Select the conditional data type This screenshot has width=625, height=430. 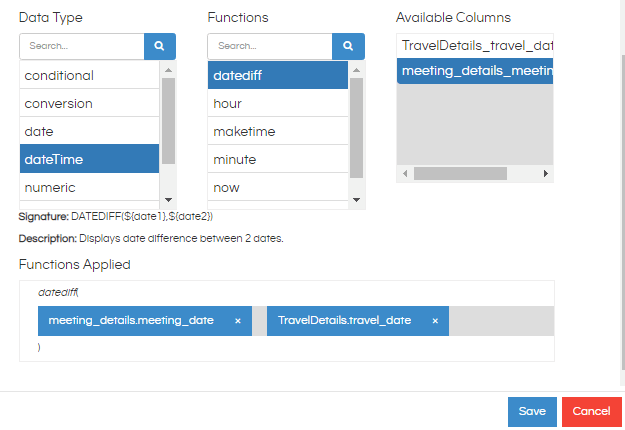coord(89,75)
